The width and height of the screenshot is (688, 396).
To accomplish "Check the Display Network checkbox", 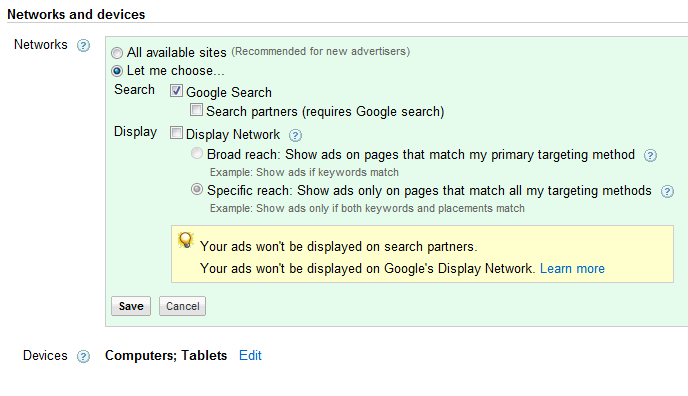I will click(x=176, y=132).
